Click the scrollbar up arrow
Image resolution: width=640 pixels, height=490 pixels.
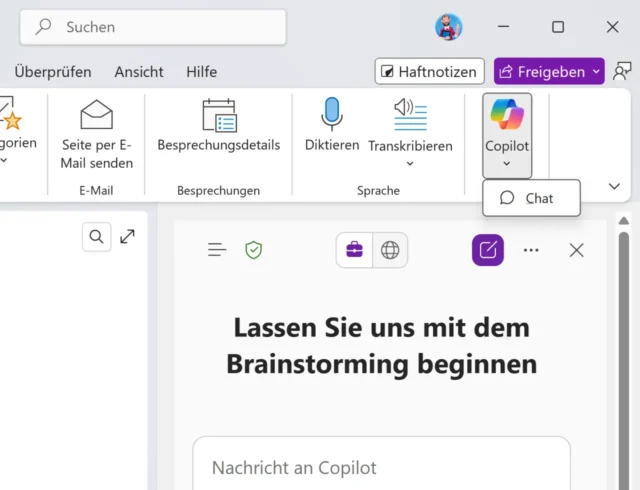(x=623, y=221)
